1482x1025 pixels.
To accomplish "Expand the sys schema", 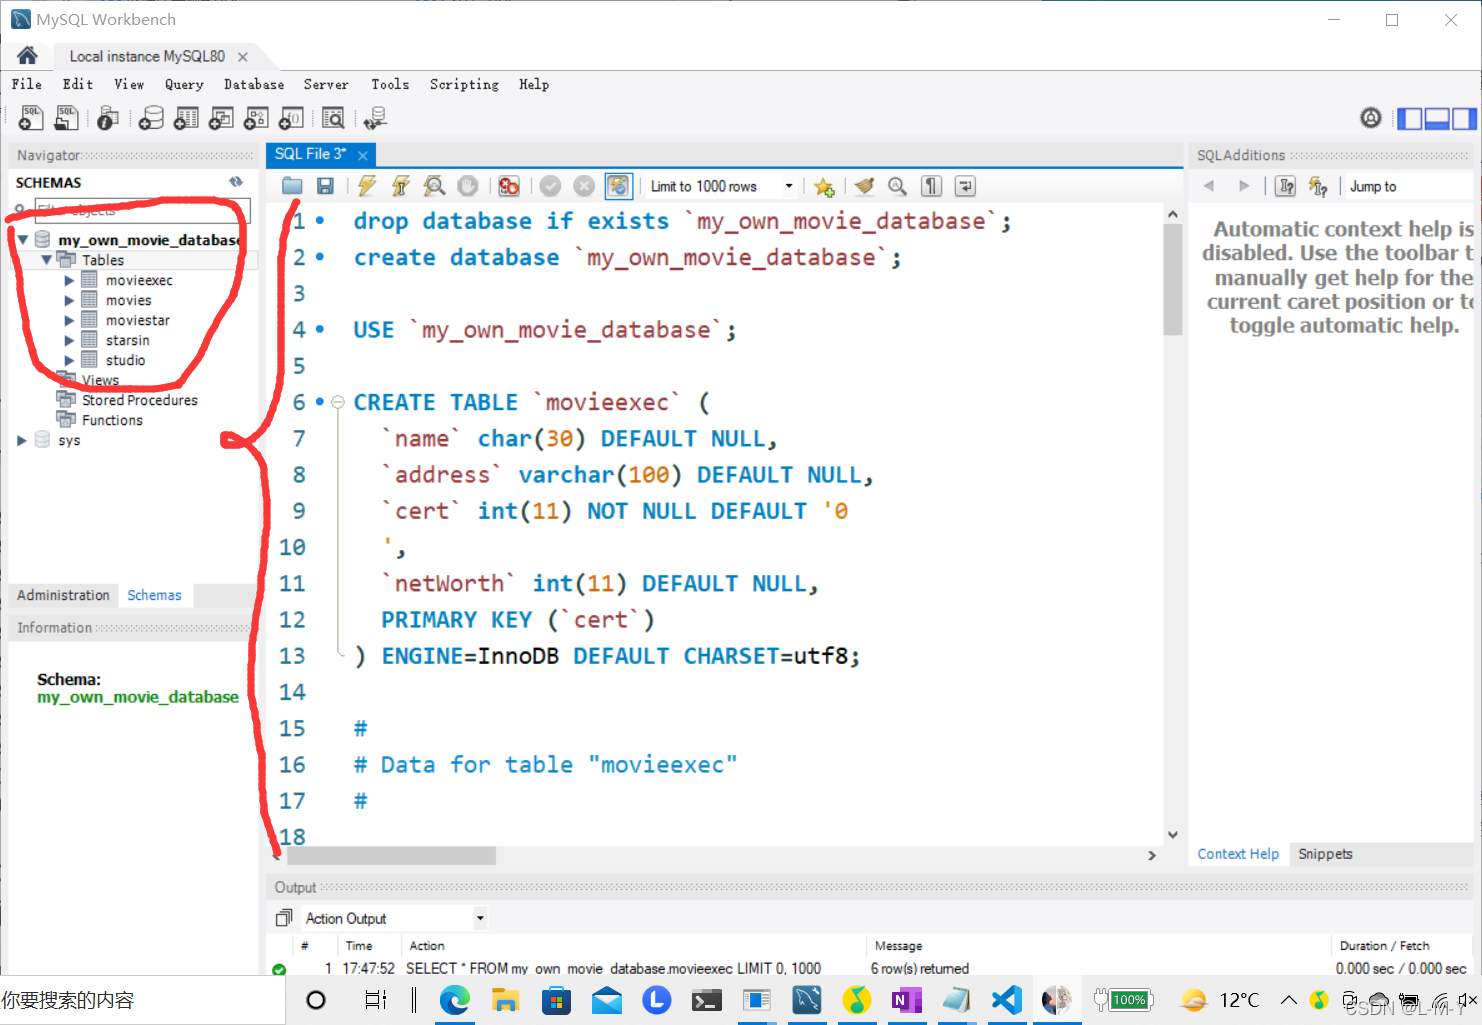I will click(22, 440).
